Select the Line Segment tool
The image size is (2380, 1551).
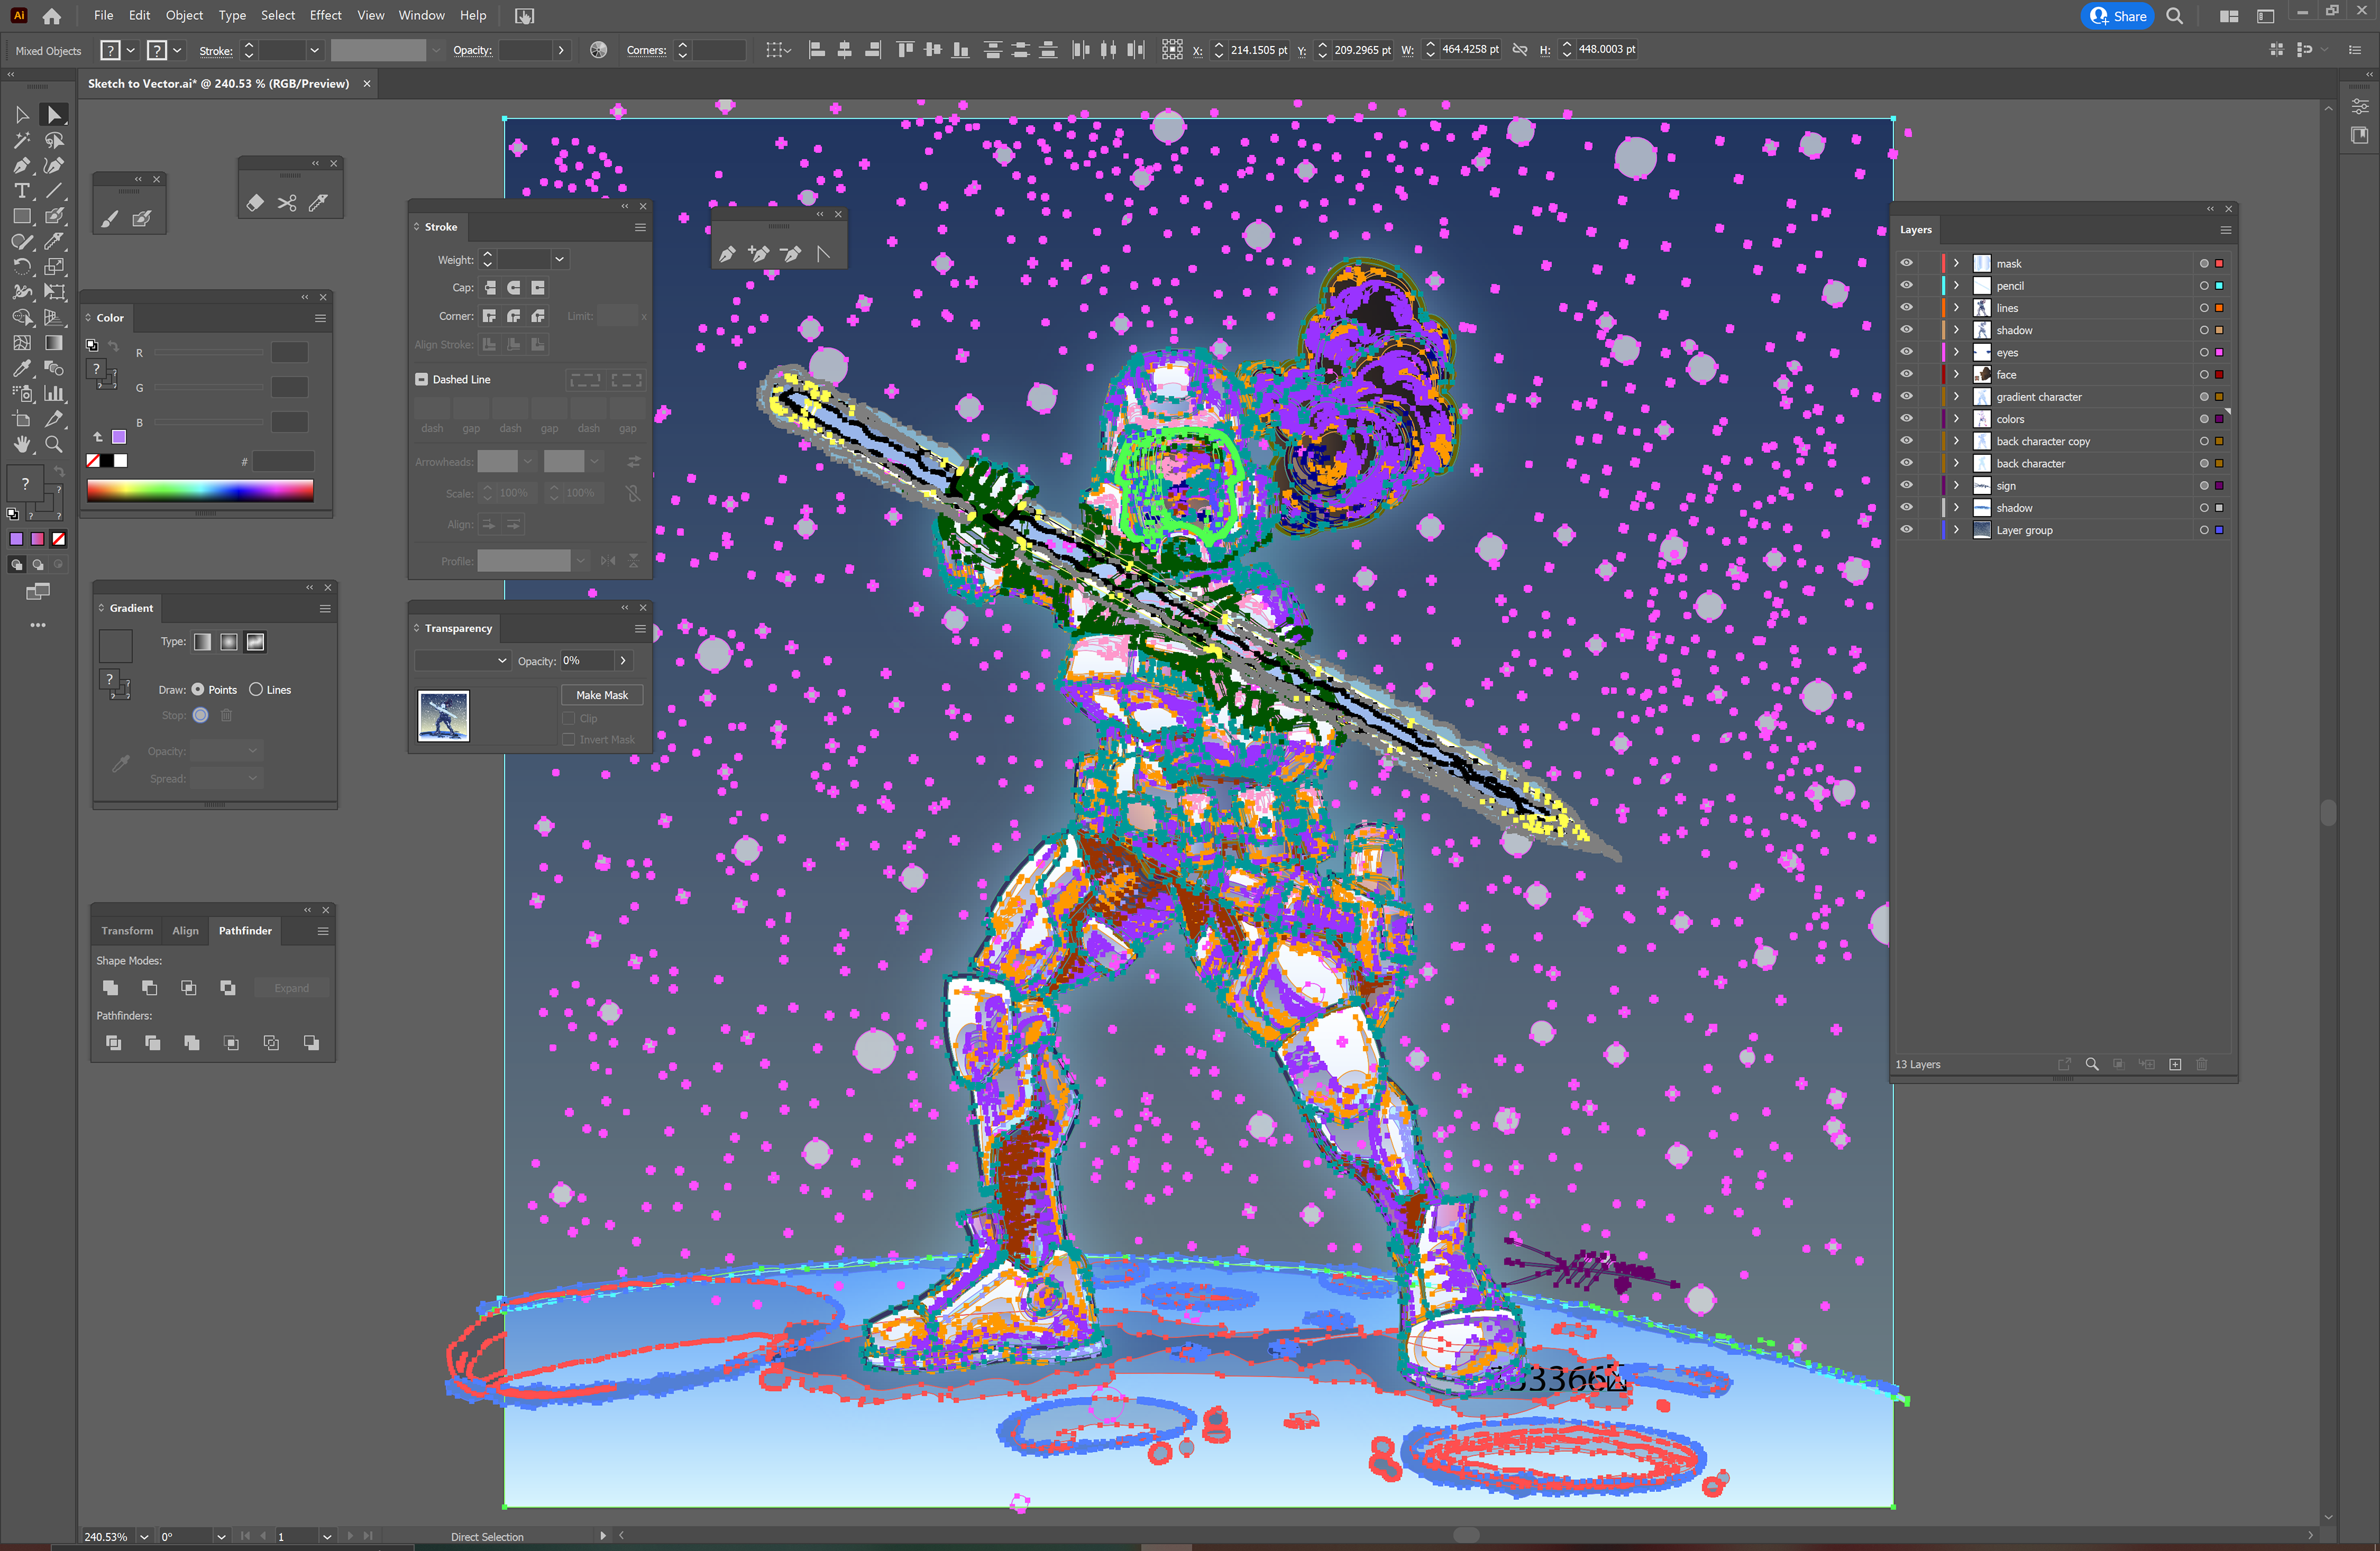[54, 191]
